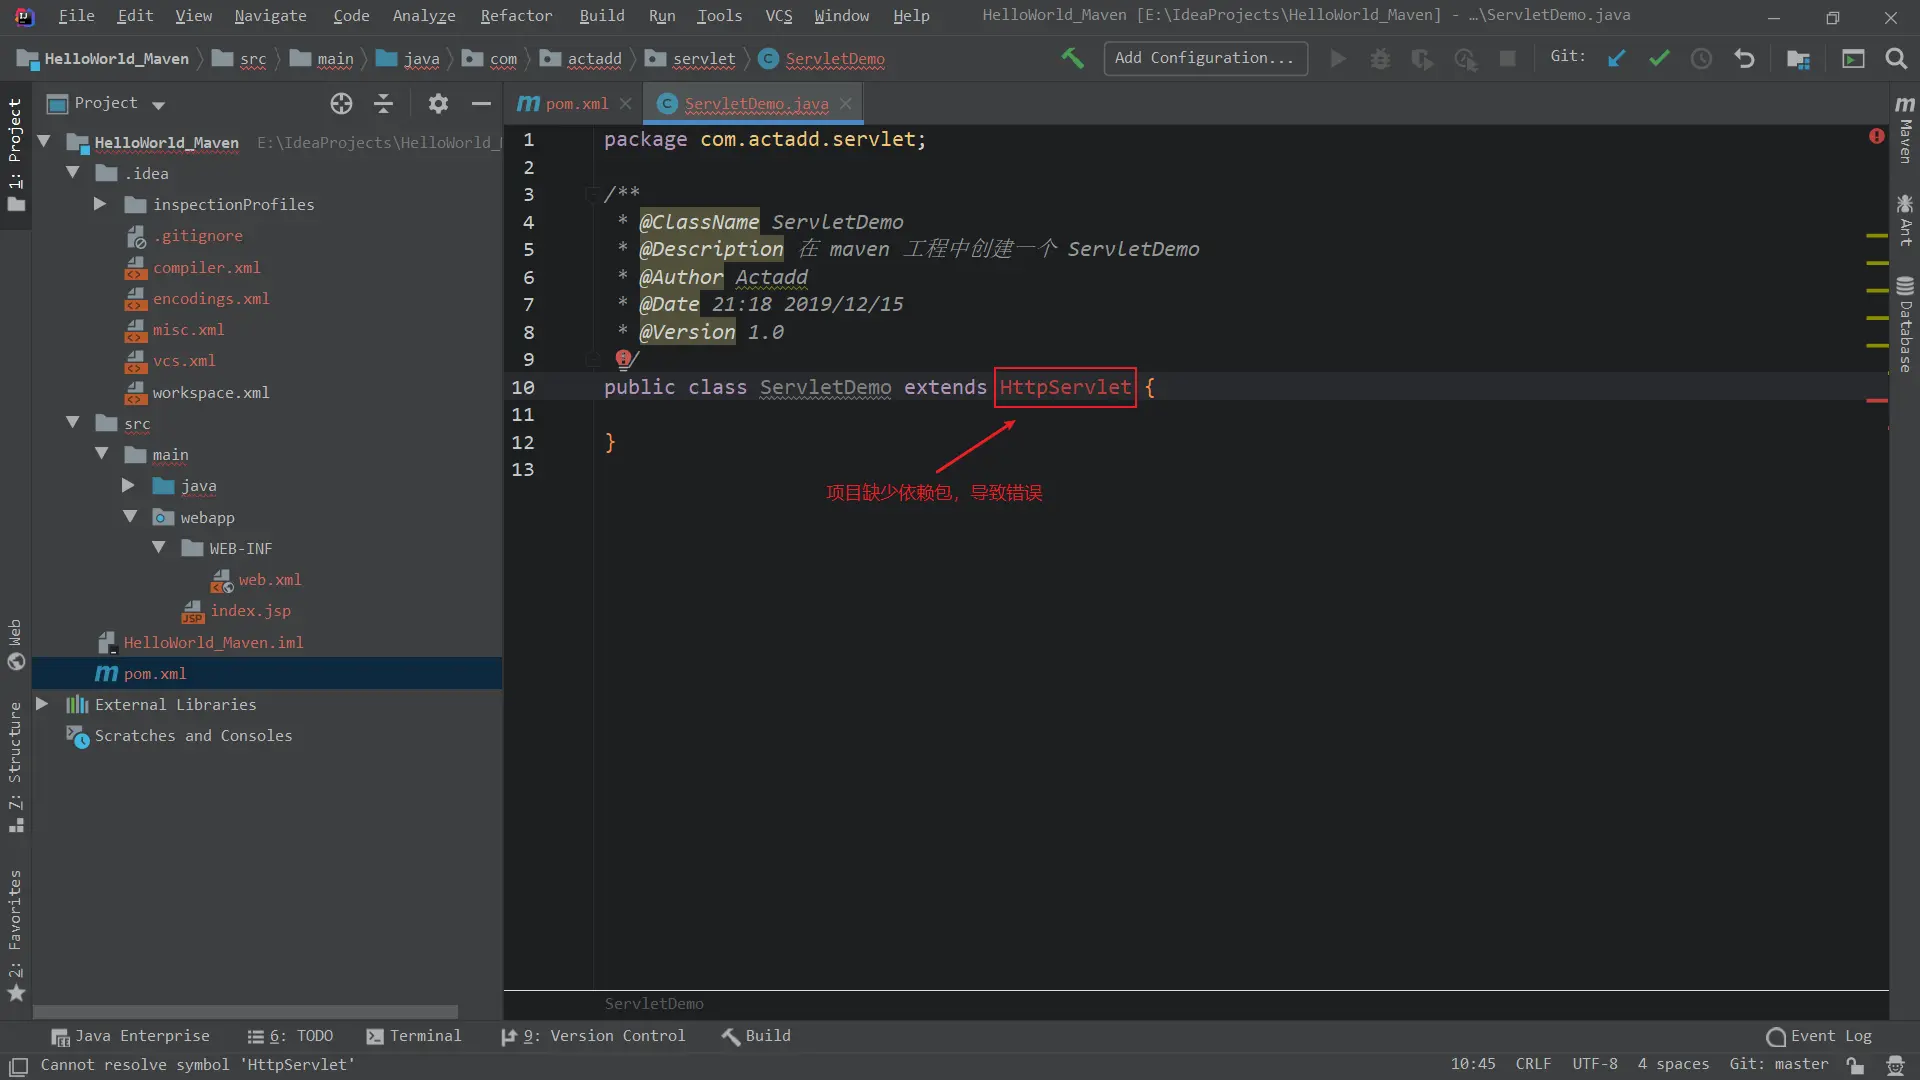Open the Terminal tool window

tap(414, 1036)
